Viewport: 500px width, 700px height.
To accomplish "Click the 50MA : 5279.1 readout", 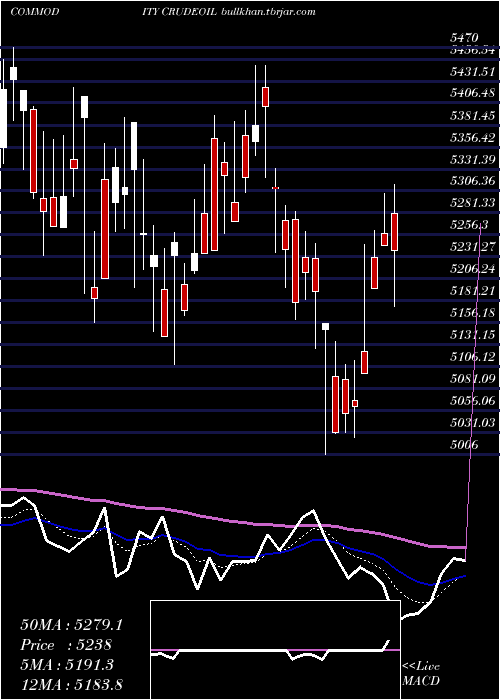I will point(71,625).
